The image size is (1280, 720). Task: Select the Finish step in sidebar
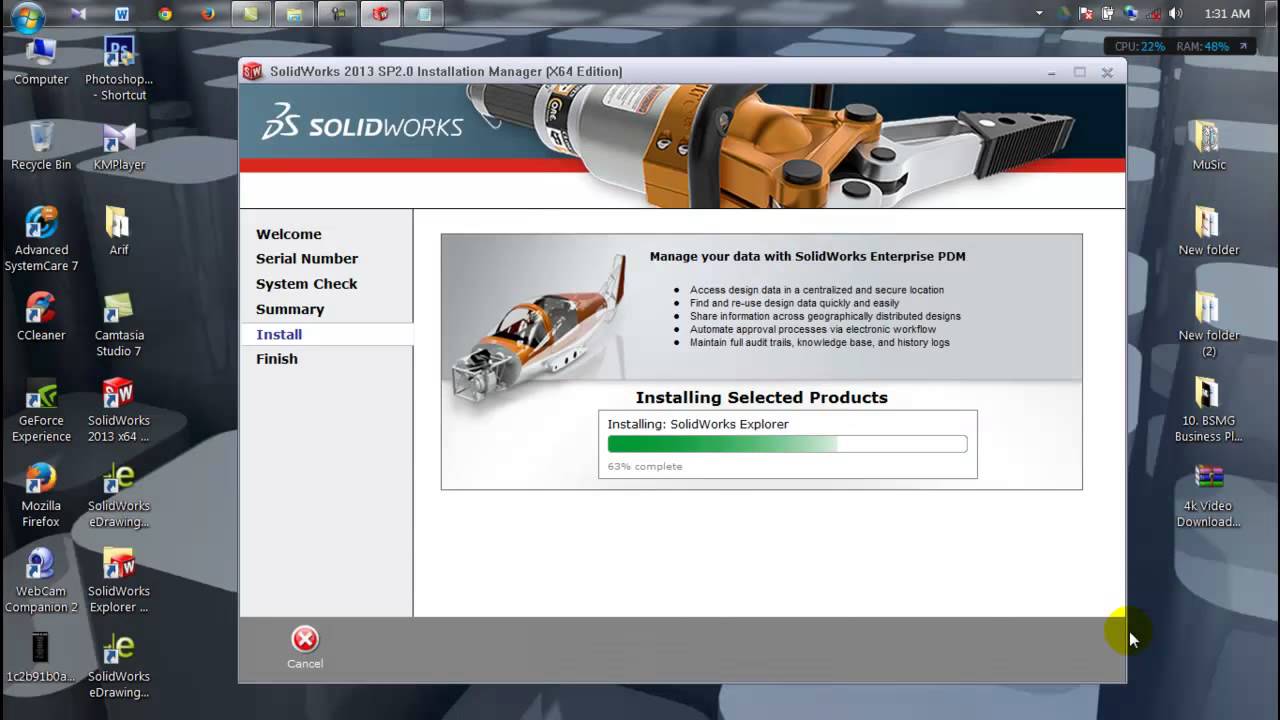point(277,359)
